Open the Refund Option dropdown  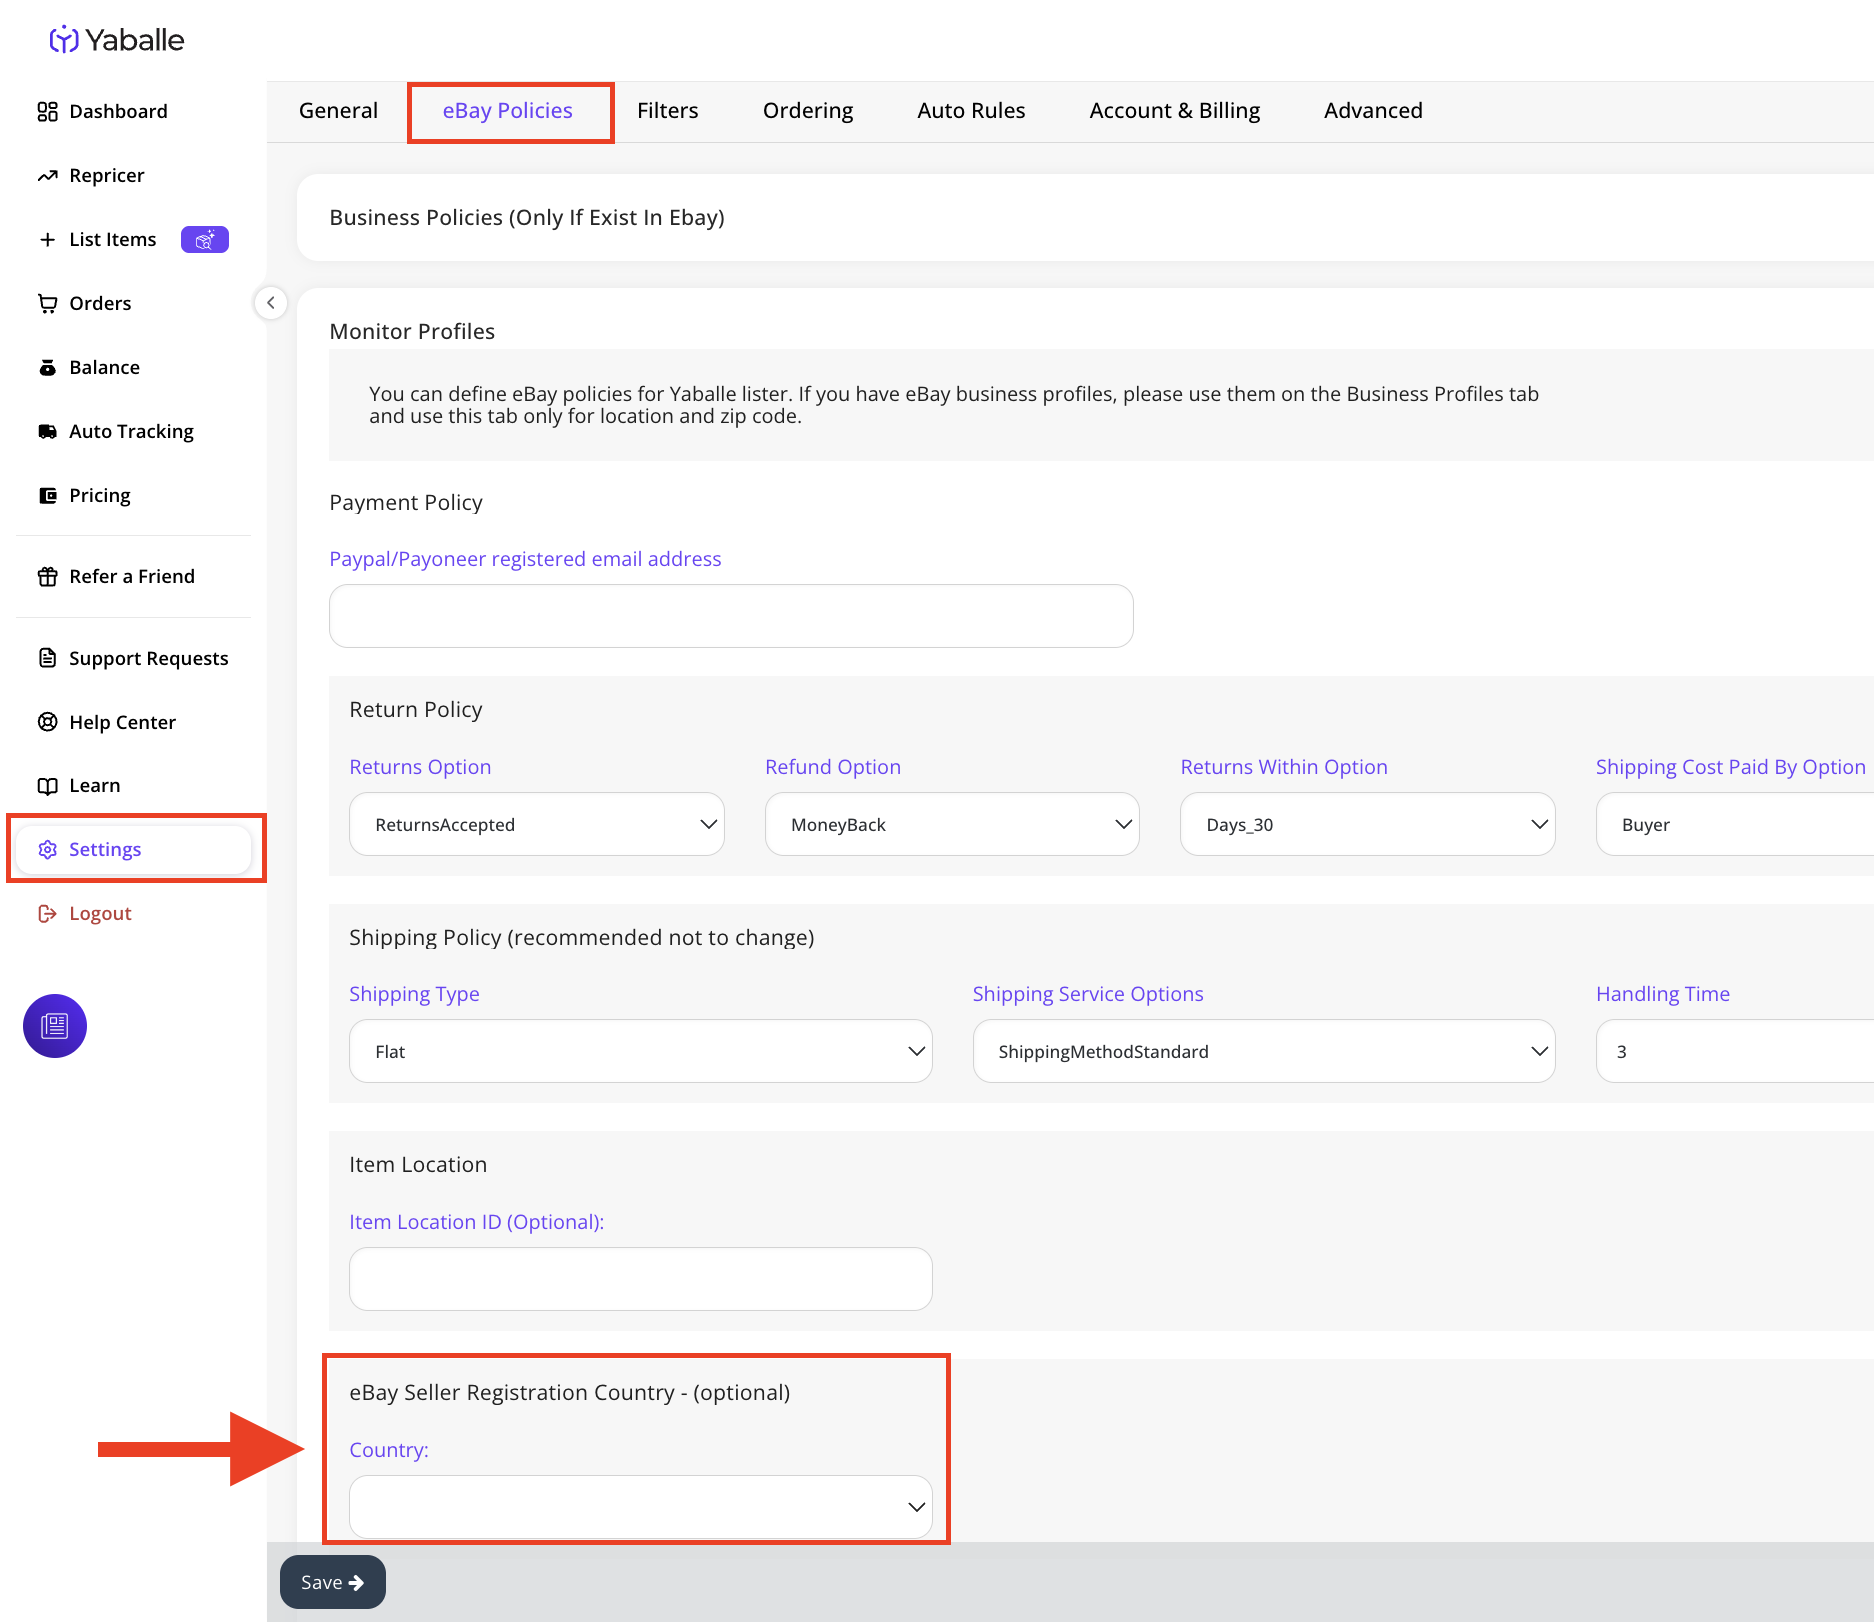coord(952,824)
